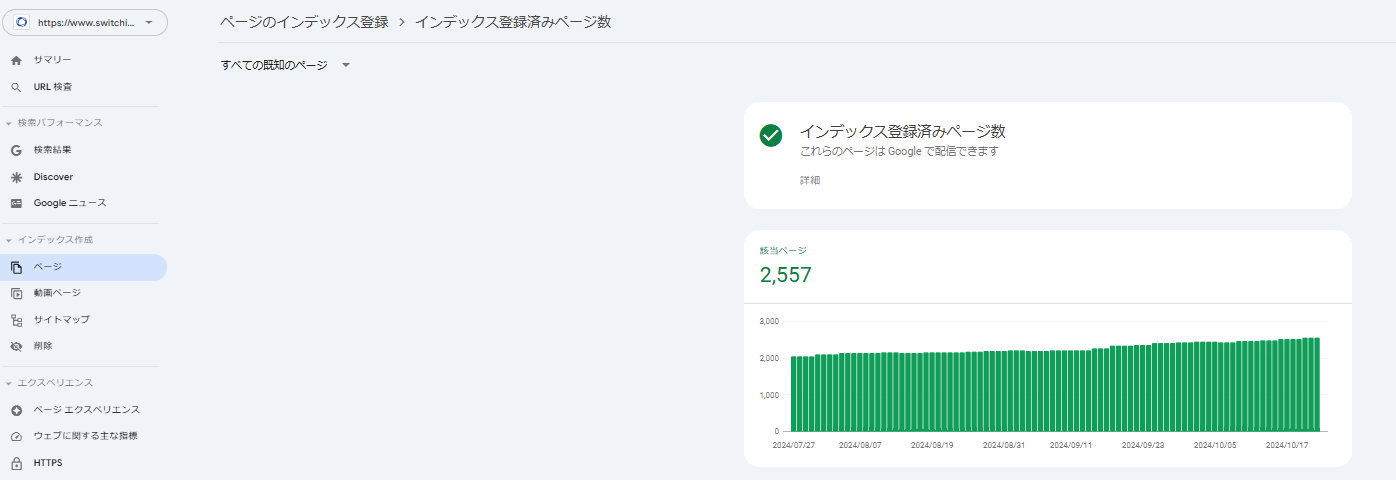Select ページ in the sidebar
Image resolution: width=1396 pixels, height=480 pixels.
pos(83,267)
